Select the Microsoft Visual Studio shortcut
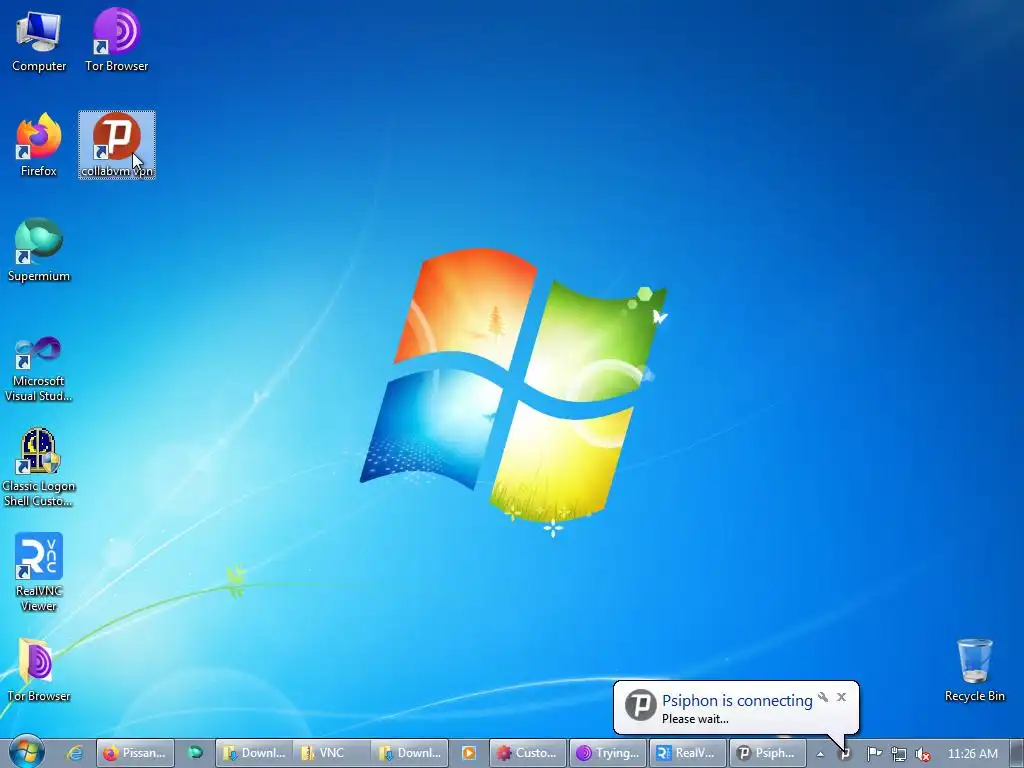The height and width of the screenshot is (768, 1024). coord(39,370)
